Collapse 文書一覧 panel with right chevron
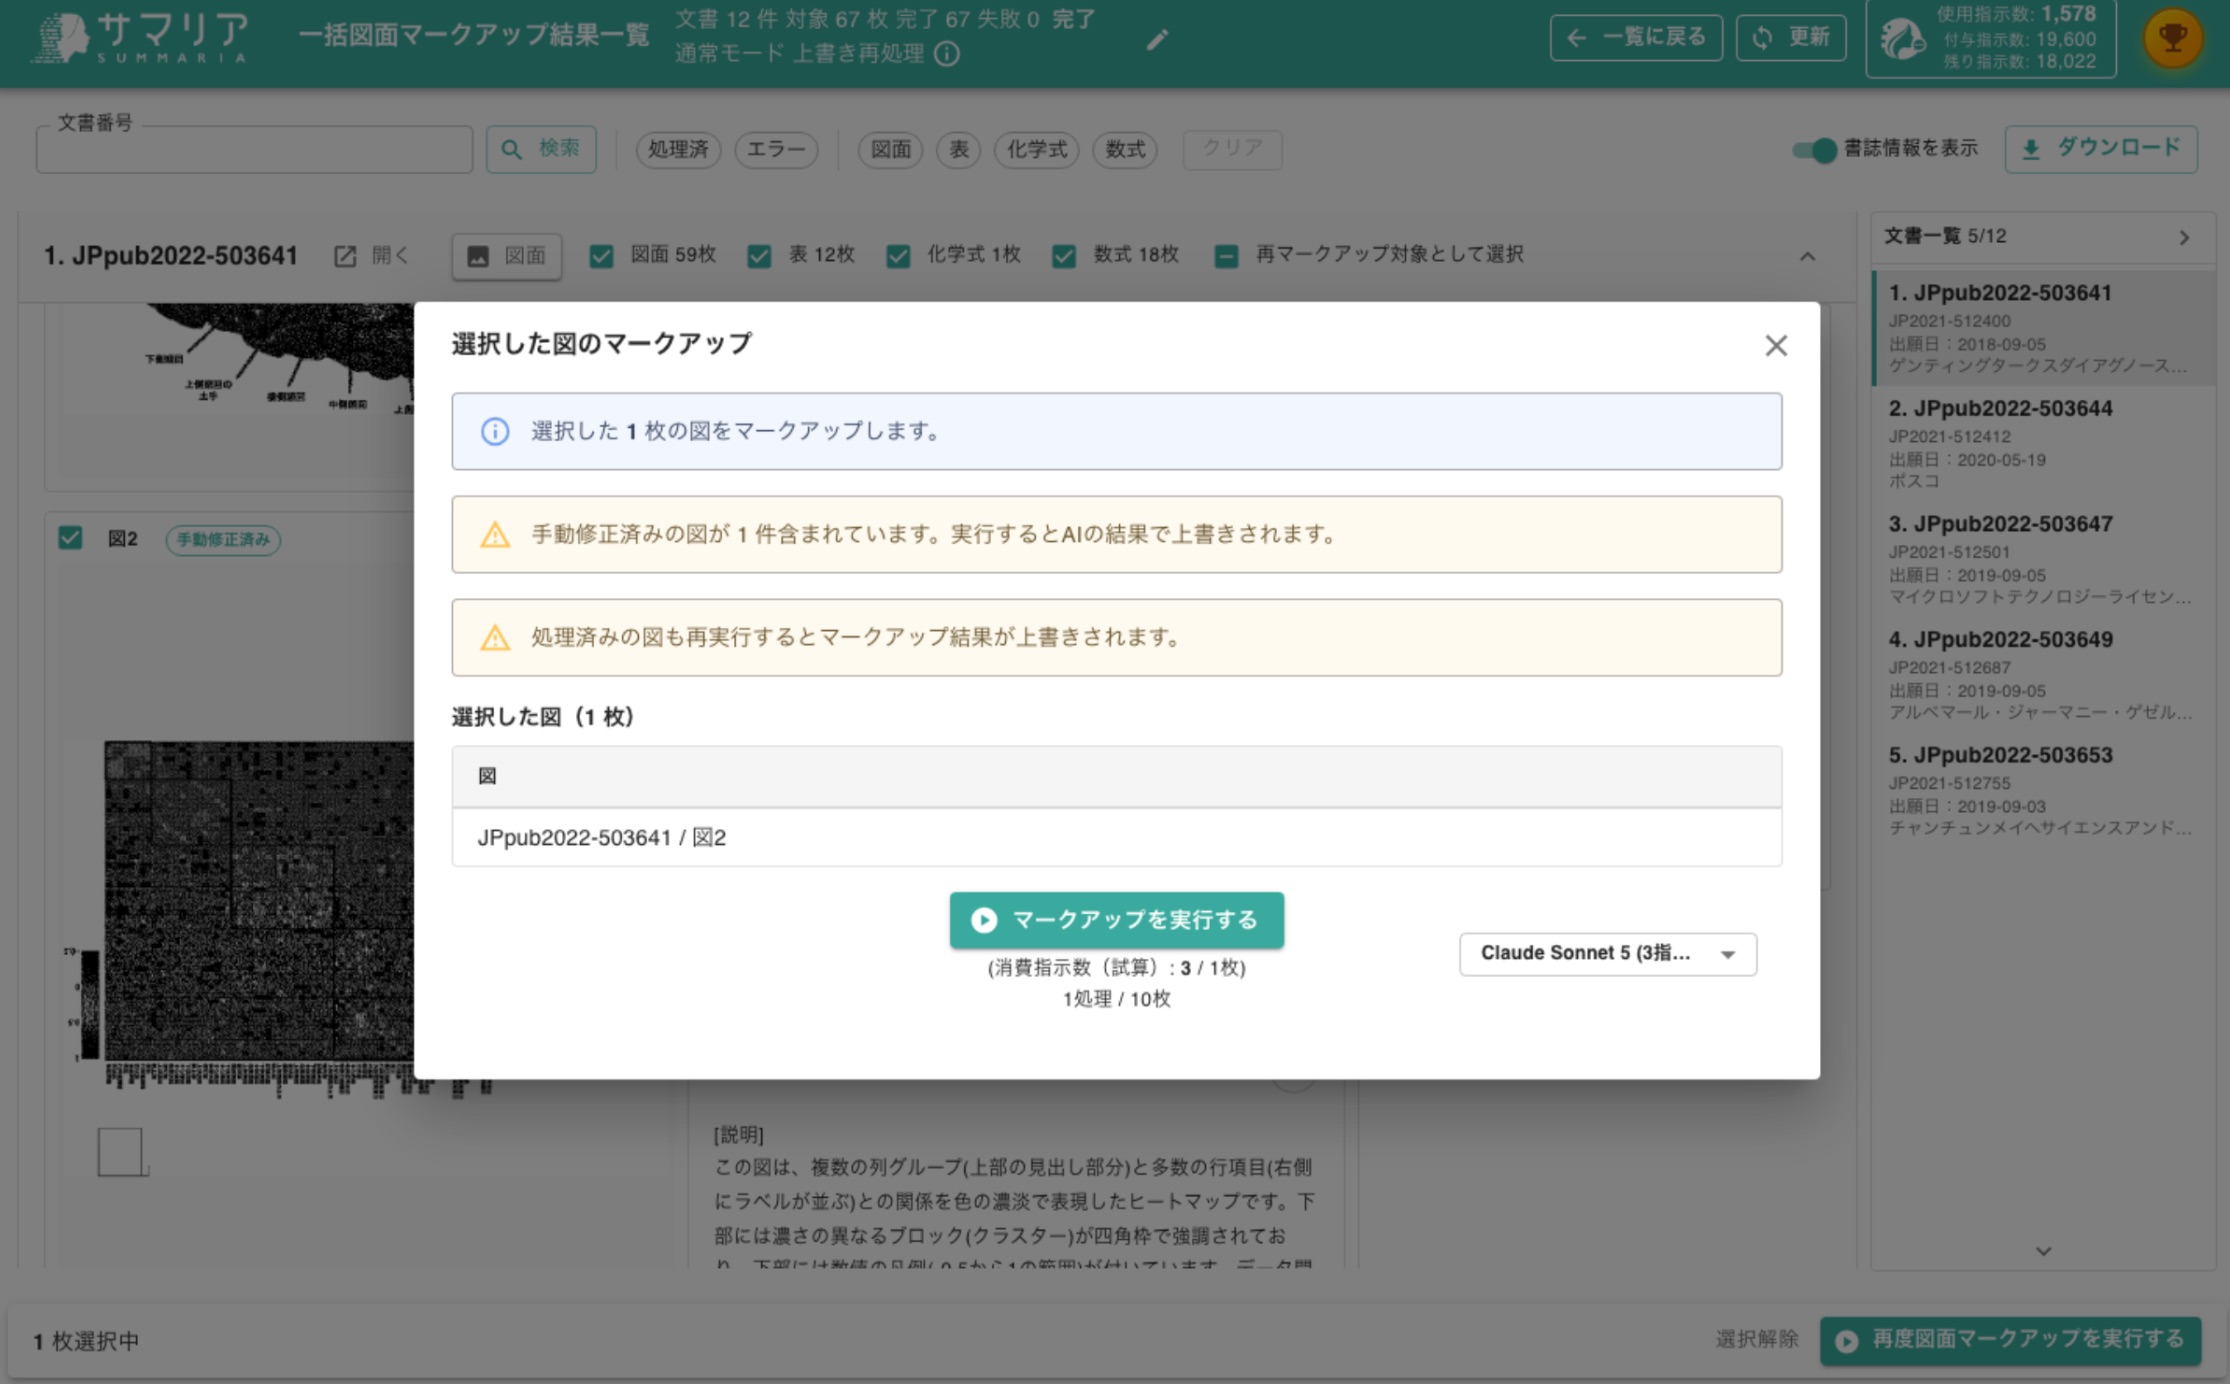 tap(2184, 237)
